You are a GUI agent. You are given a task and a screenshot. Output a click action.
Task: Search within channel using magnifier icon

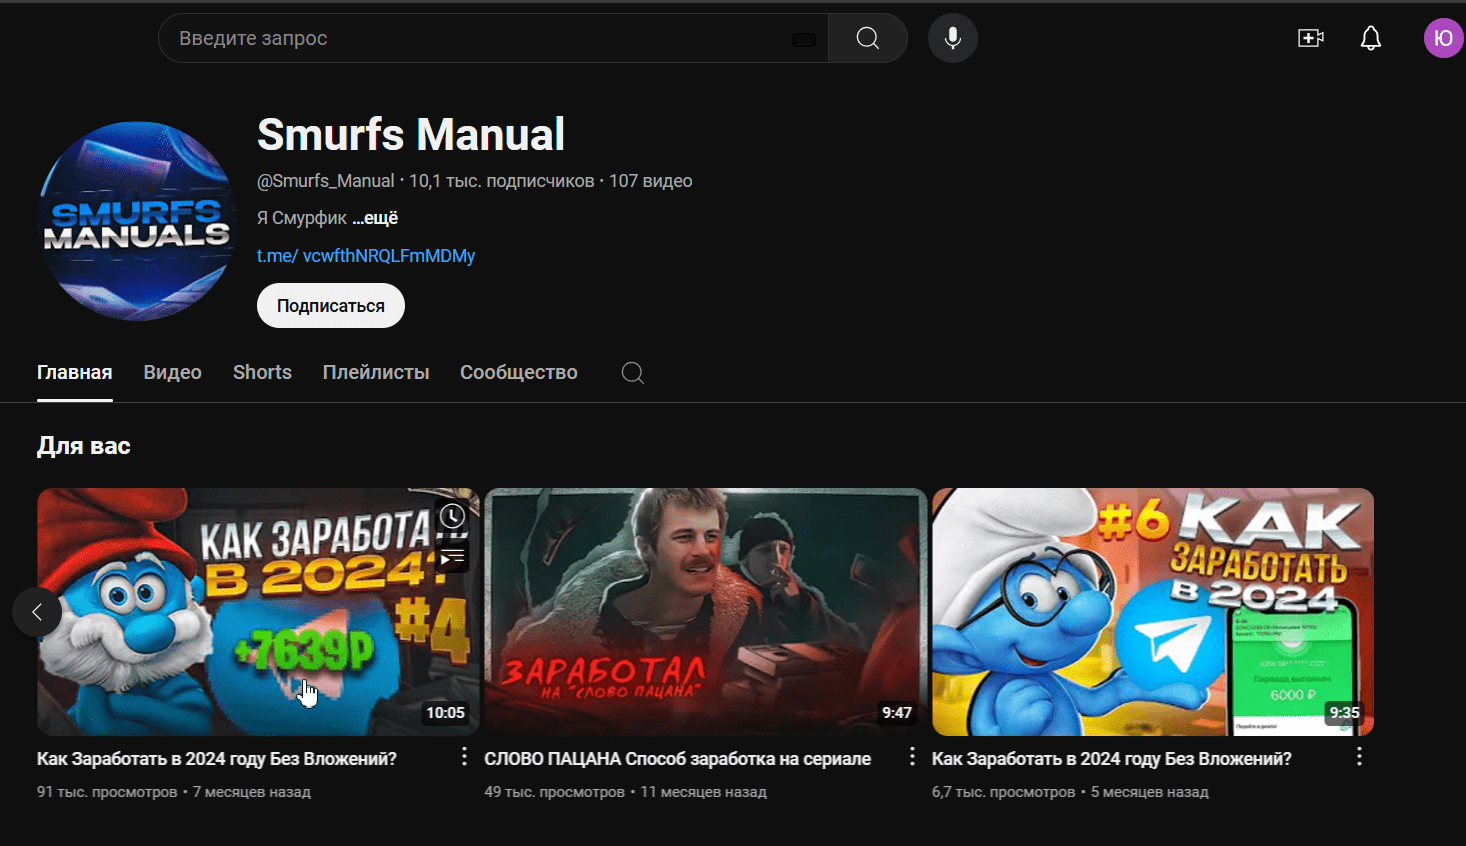633,373
